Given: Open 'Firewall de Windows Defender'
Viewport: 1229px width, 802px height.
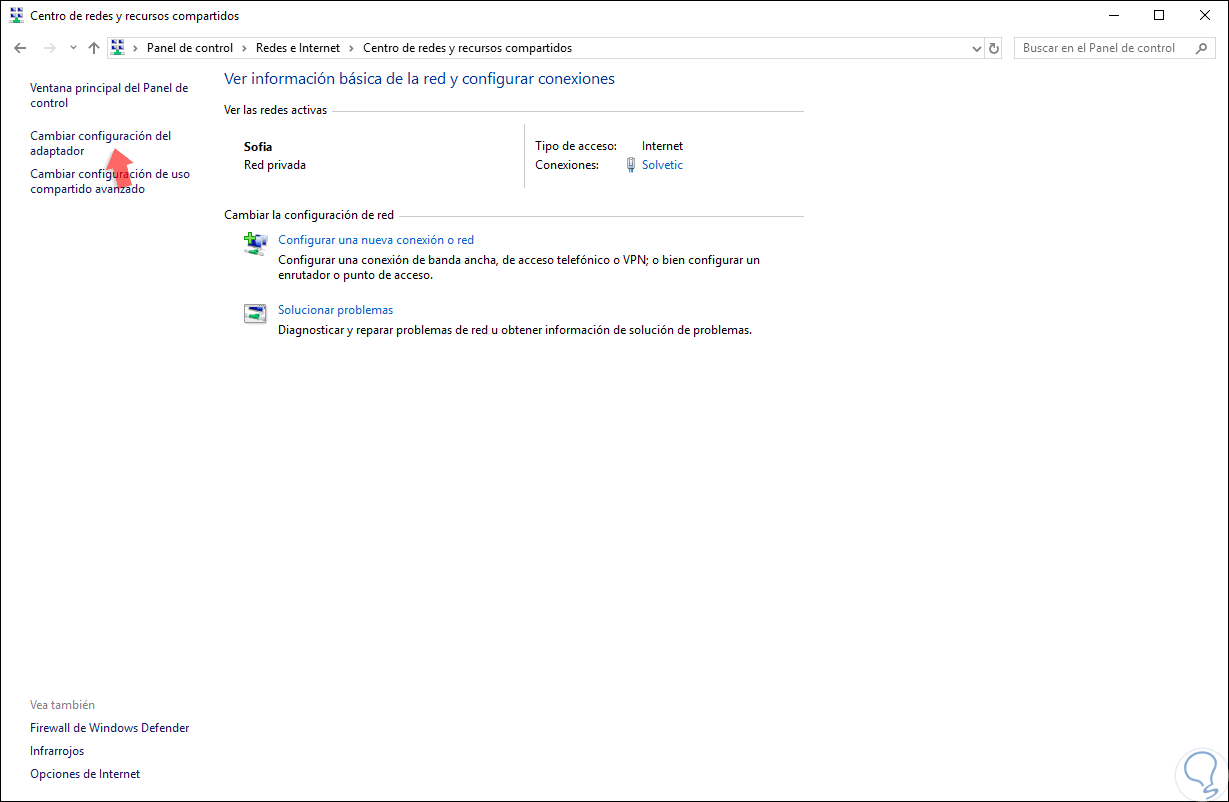Looking at the screenshot, I should tap(110, 728).
